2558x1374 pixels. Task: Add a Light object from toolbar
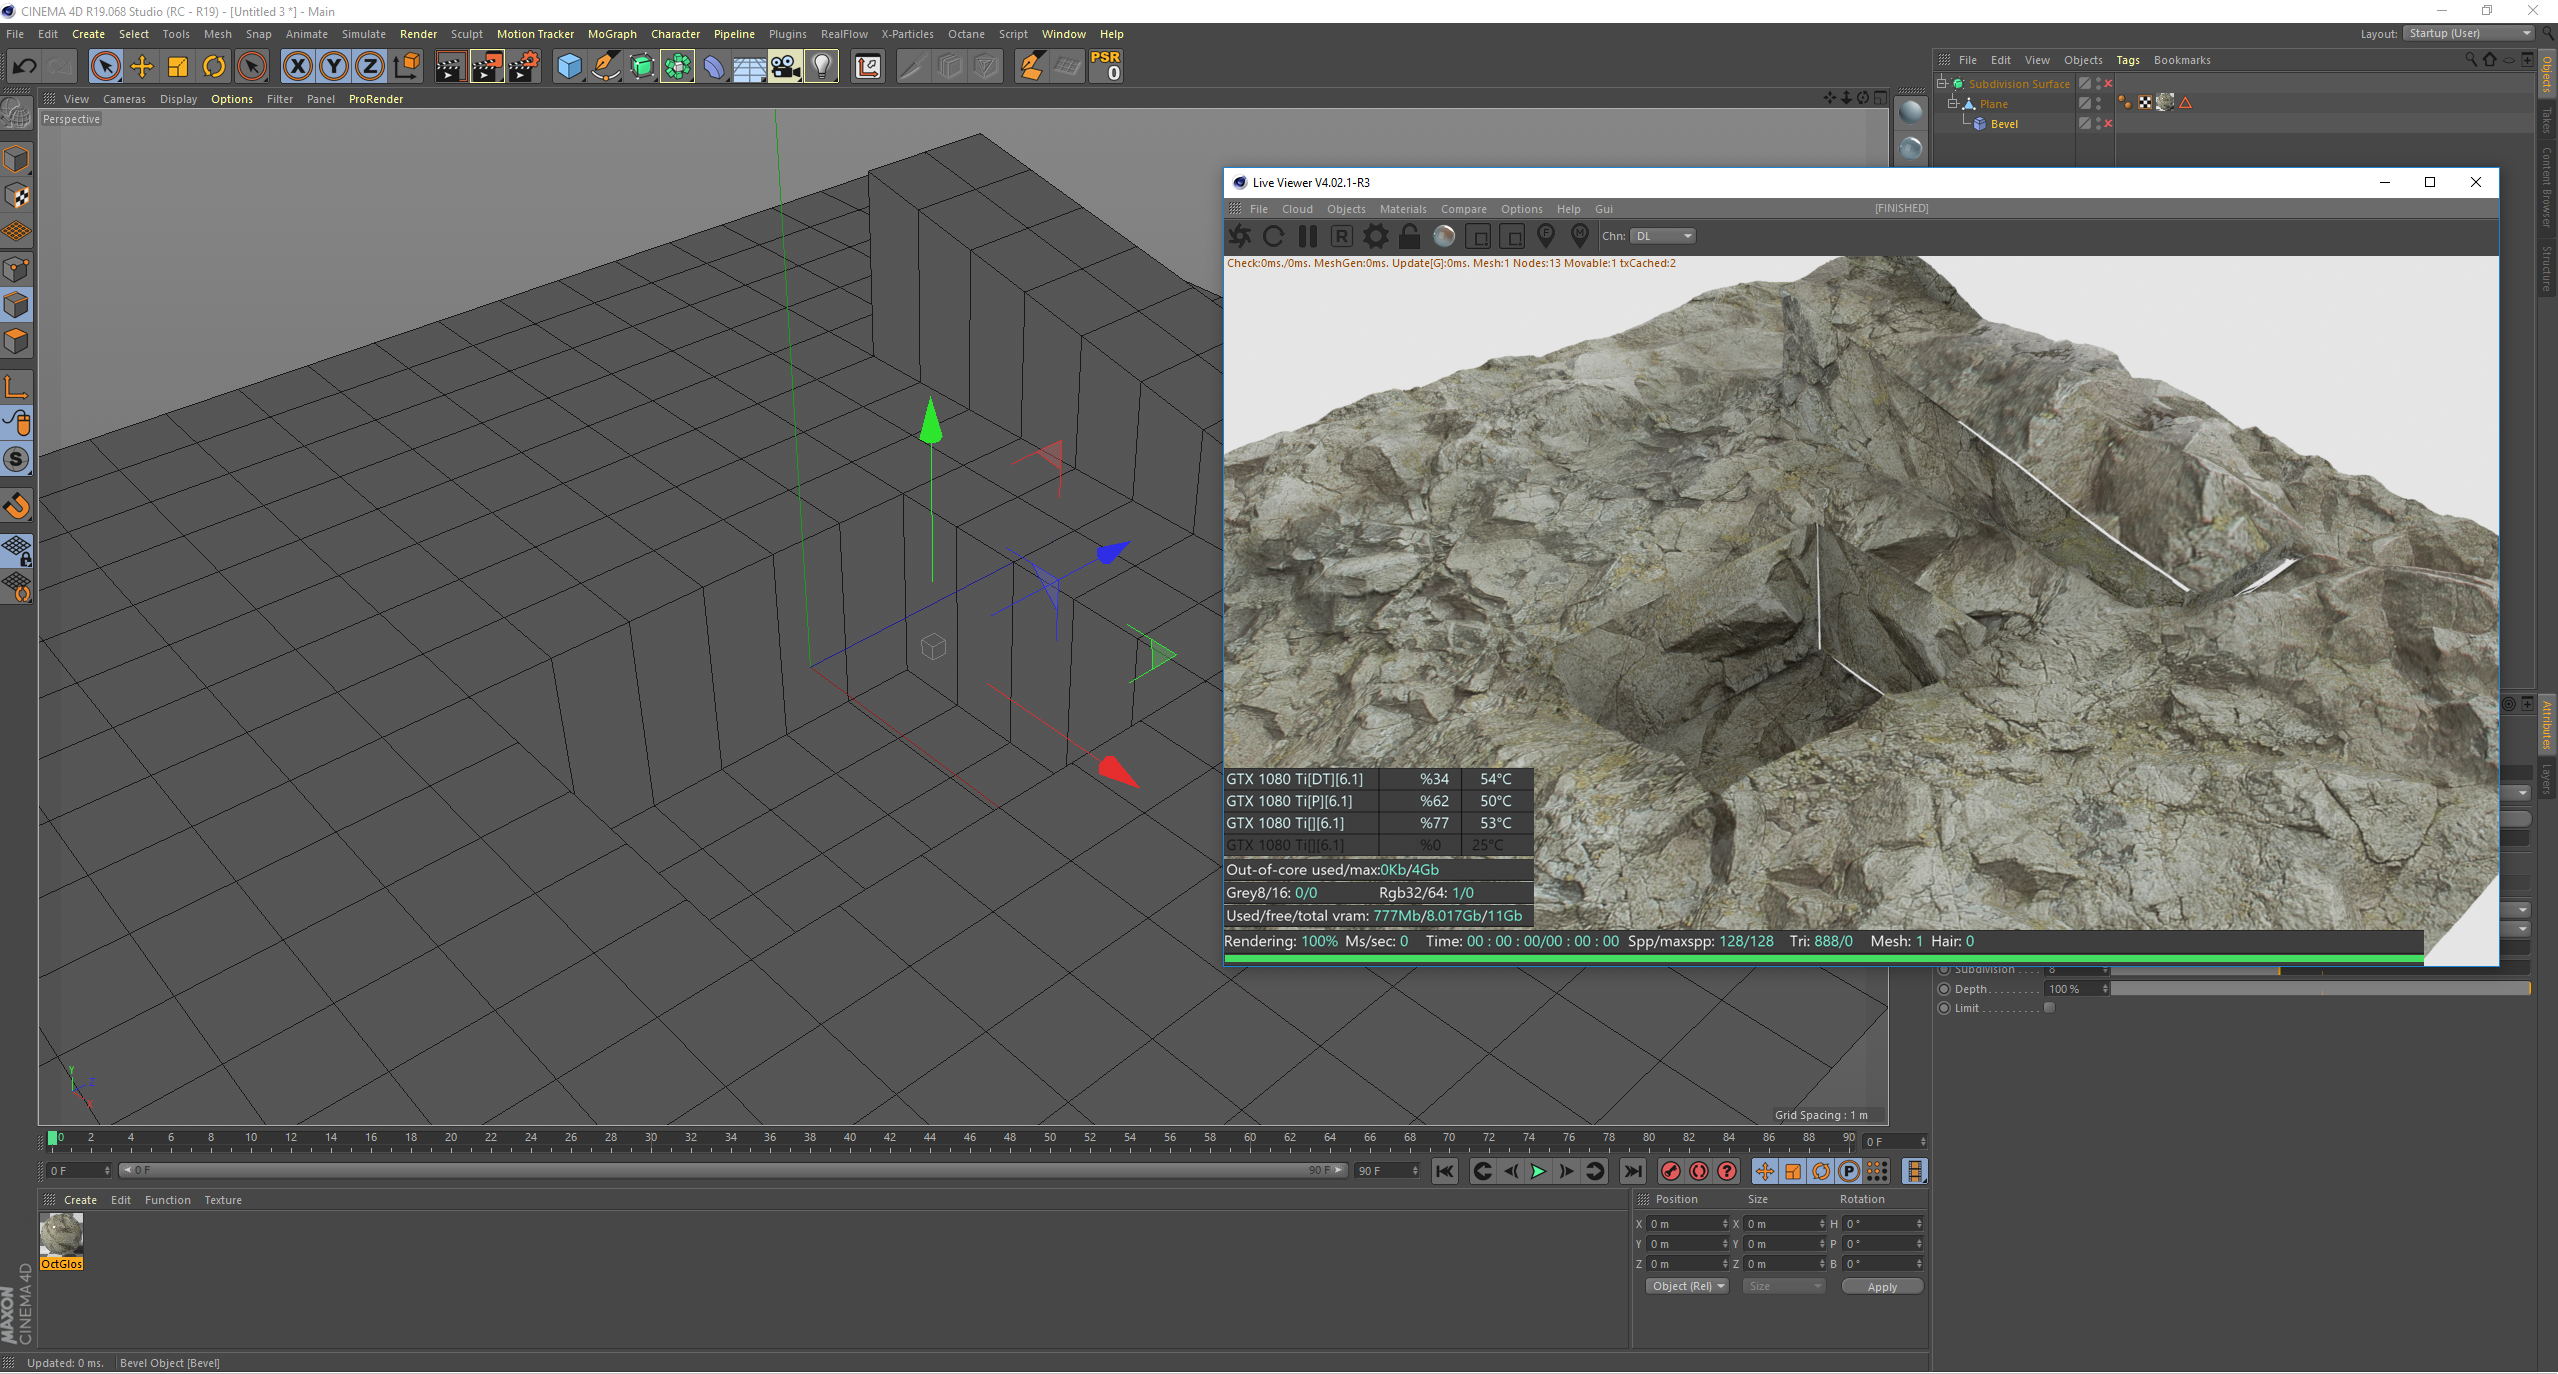(821, 66)
